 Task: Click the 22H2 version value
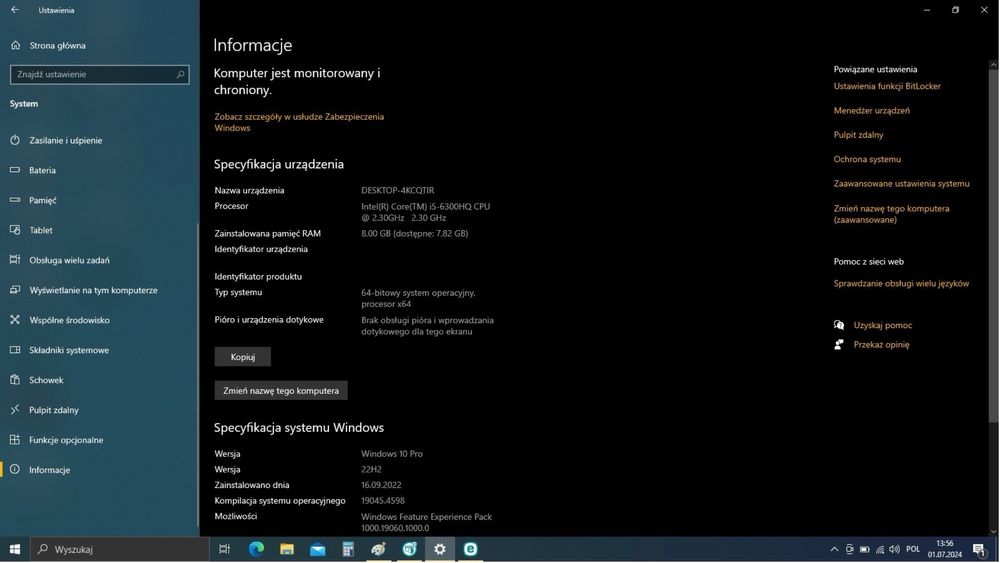(x=371, y=469)
